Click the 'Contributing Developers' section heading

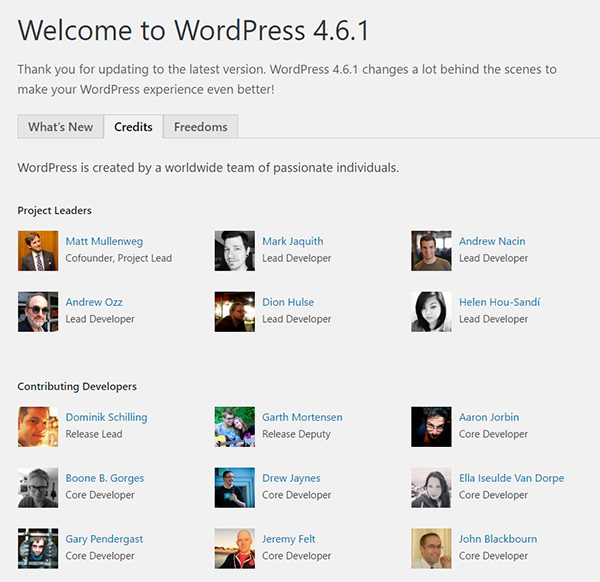tap(77, 386)
